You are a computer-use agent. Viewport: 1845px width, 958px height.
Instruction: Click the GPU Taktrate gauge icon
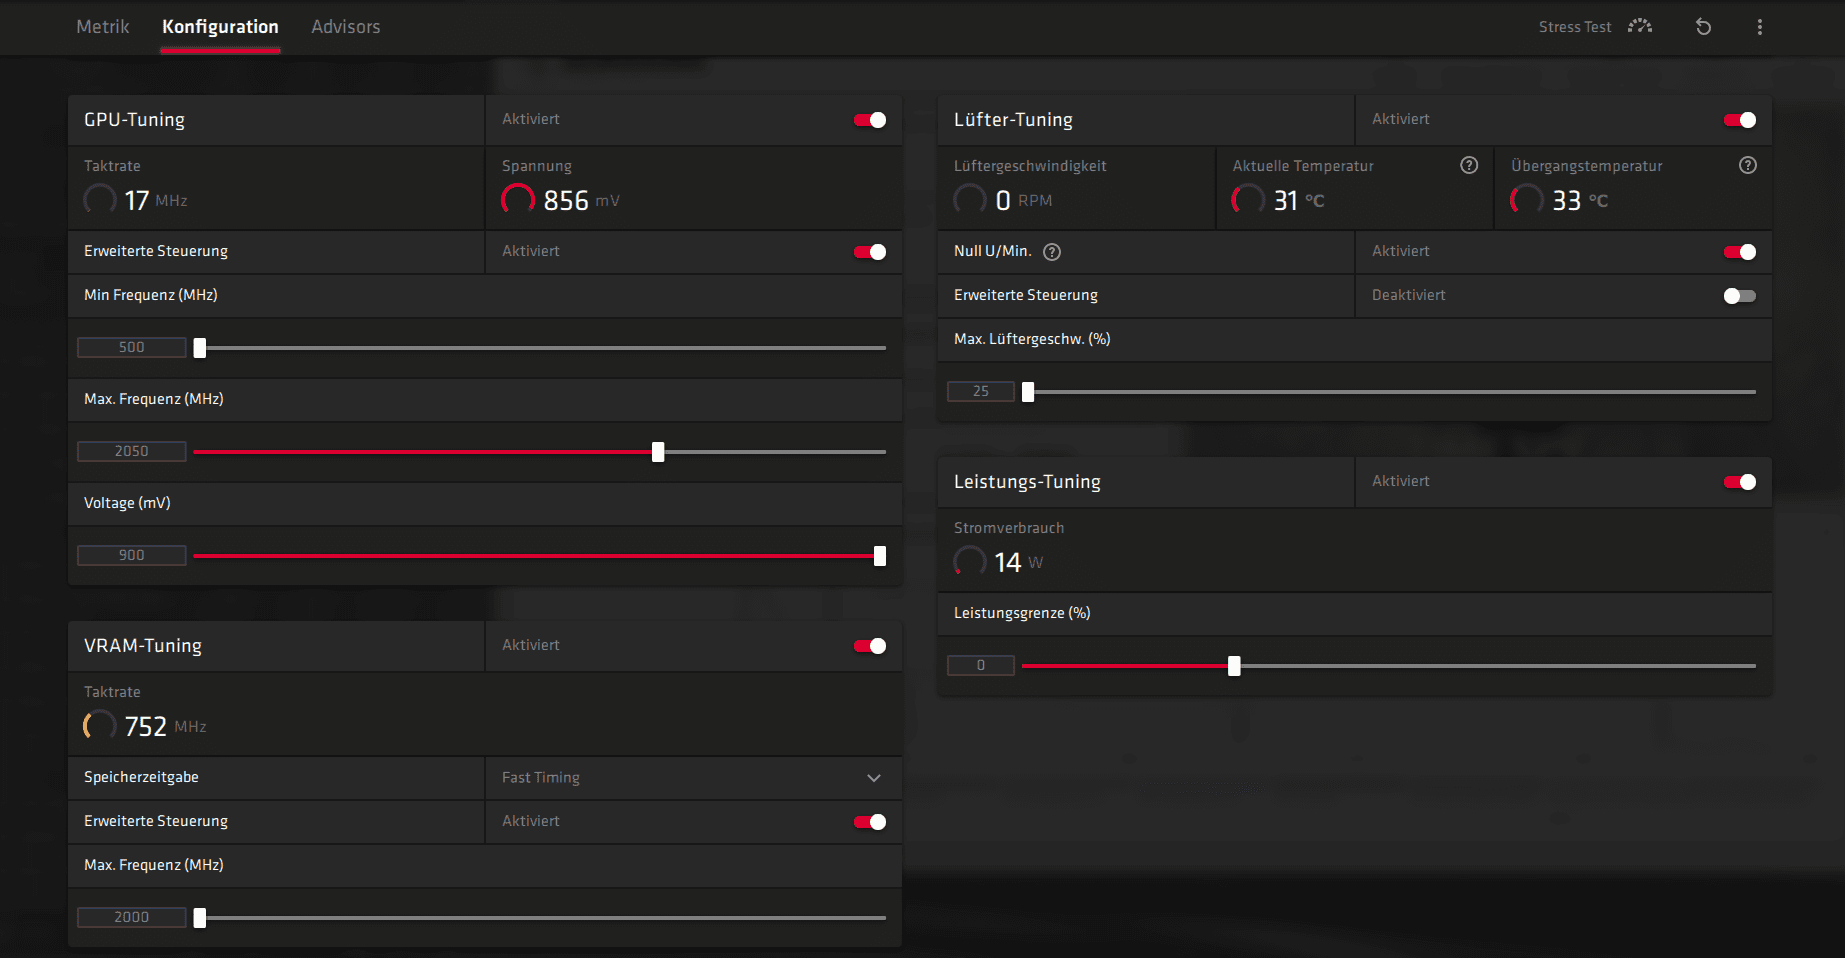[x=100, y=200]
